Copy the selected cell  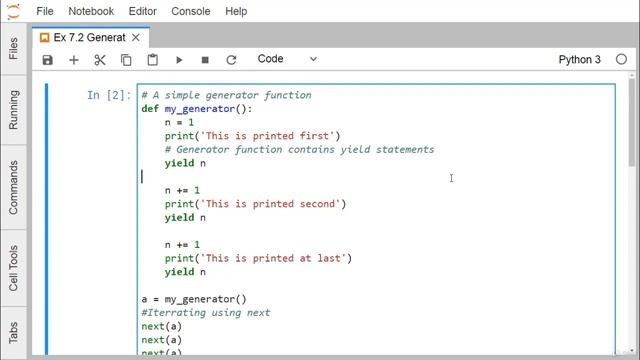(126, 60)
